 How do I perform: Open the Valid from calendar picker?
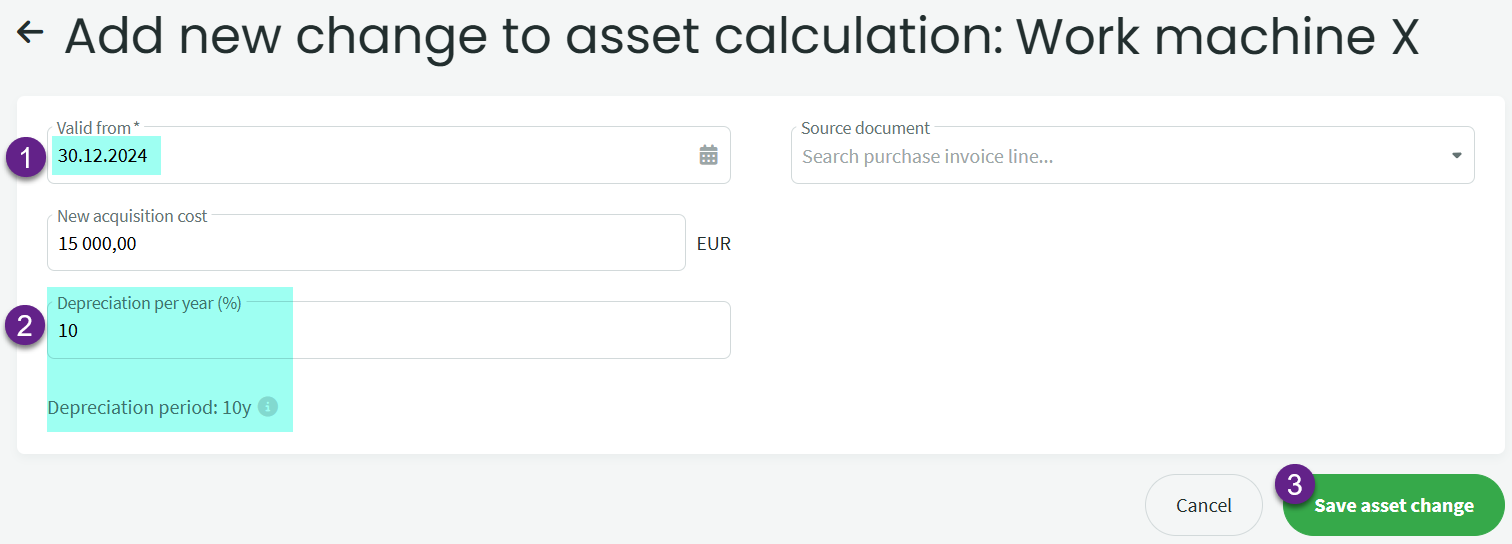tap(708, 155)
